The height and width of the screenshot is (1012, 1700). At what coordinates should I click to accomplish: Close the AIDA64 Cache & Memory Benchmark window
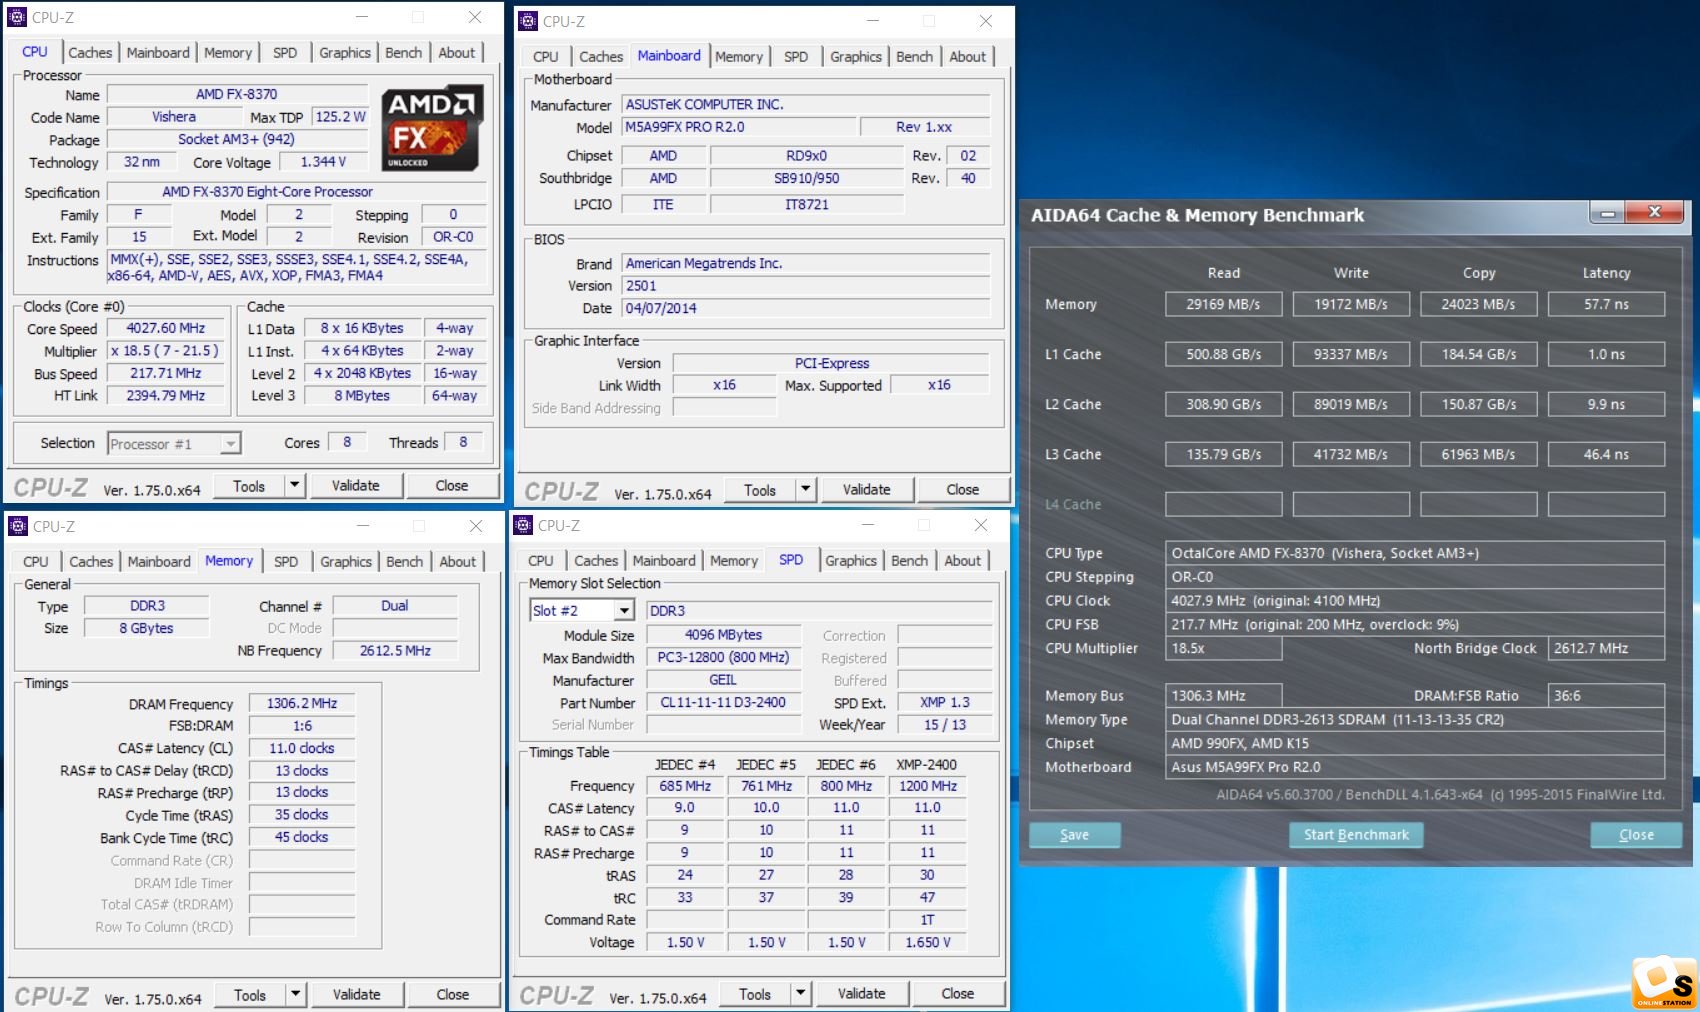(x=1654, y=212)
